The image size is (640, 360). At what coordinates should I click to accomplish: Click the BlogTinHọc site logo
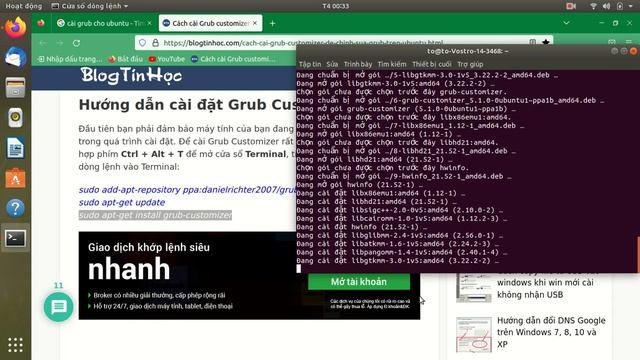coord(131,76)
